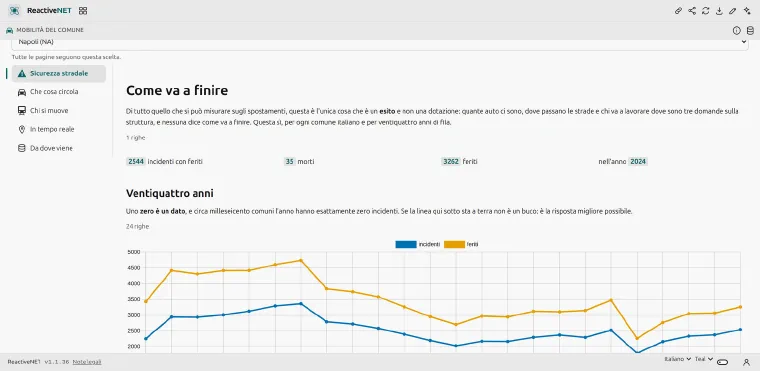Click the map pin icon of In tempo reale
The image size is (760, 371).
coord(21,129)
